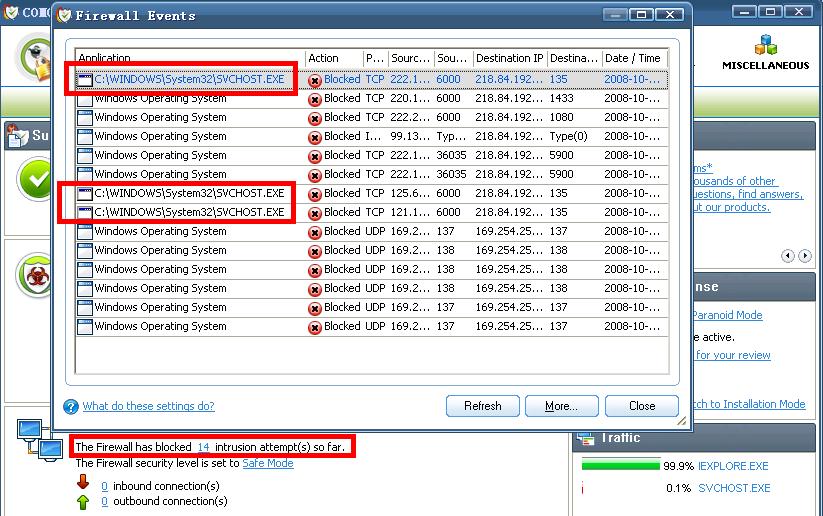Select SVCHOST.EXE row with source 121.1...

coord(372,213)
